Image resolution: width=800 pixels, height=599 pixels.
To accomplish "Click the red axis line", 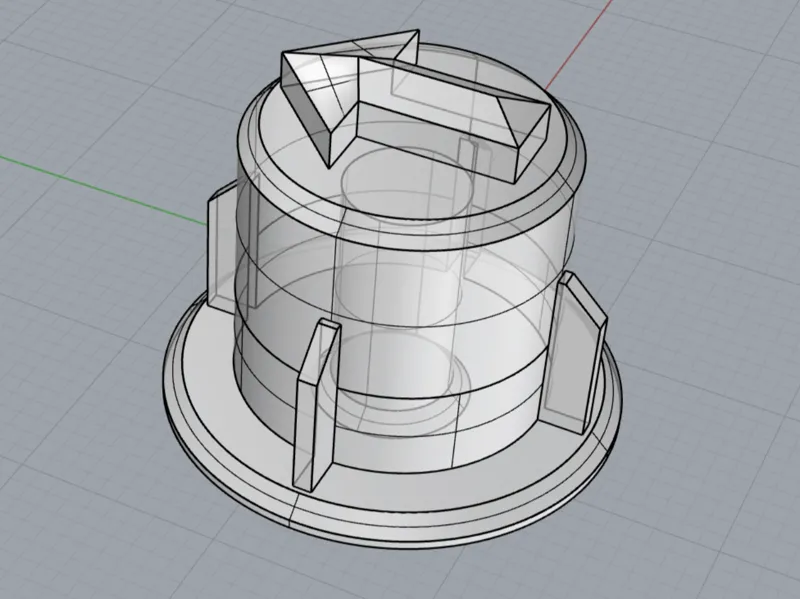I will [x=579, y=45].
